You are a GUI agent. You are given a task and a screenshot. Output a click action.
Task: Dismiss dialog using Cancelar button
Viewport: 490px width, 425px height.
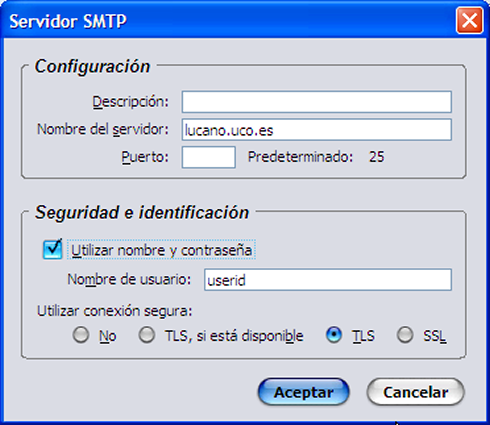pyautogui.click(x=415, y=392)
